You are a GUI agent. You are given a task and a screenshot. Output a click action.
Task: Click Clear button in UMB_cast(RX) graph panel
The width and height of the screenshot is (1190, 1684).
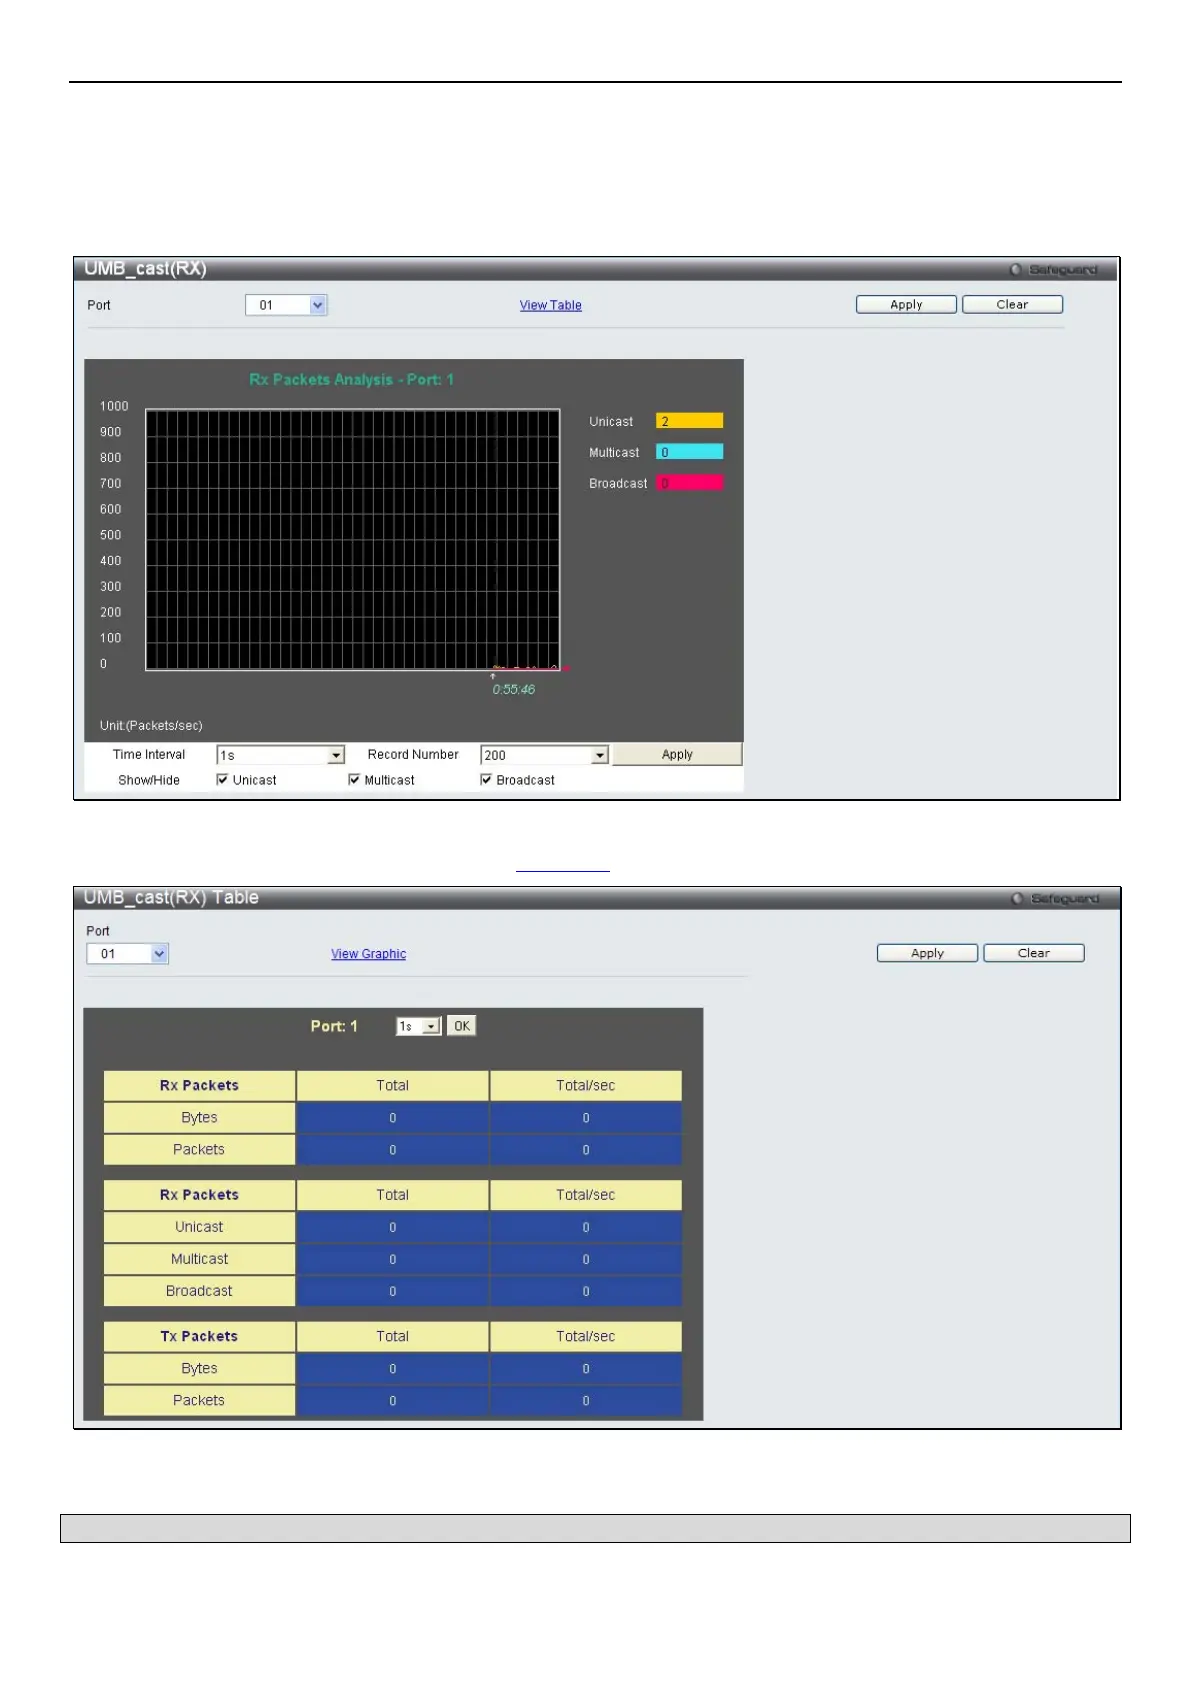coord(1012,305)
